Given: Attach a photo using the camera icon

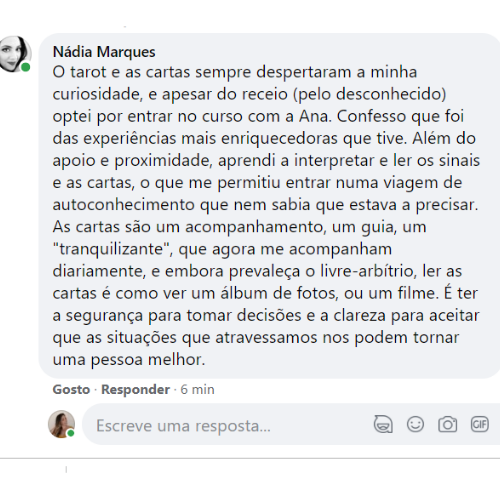Looking at the screenshot, I should click(447, 424).
